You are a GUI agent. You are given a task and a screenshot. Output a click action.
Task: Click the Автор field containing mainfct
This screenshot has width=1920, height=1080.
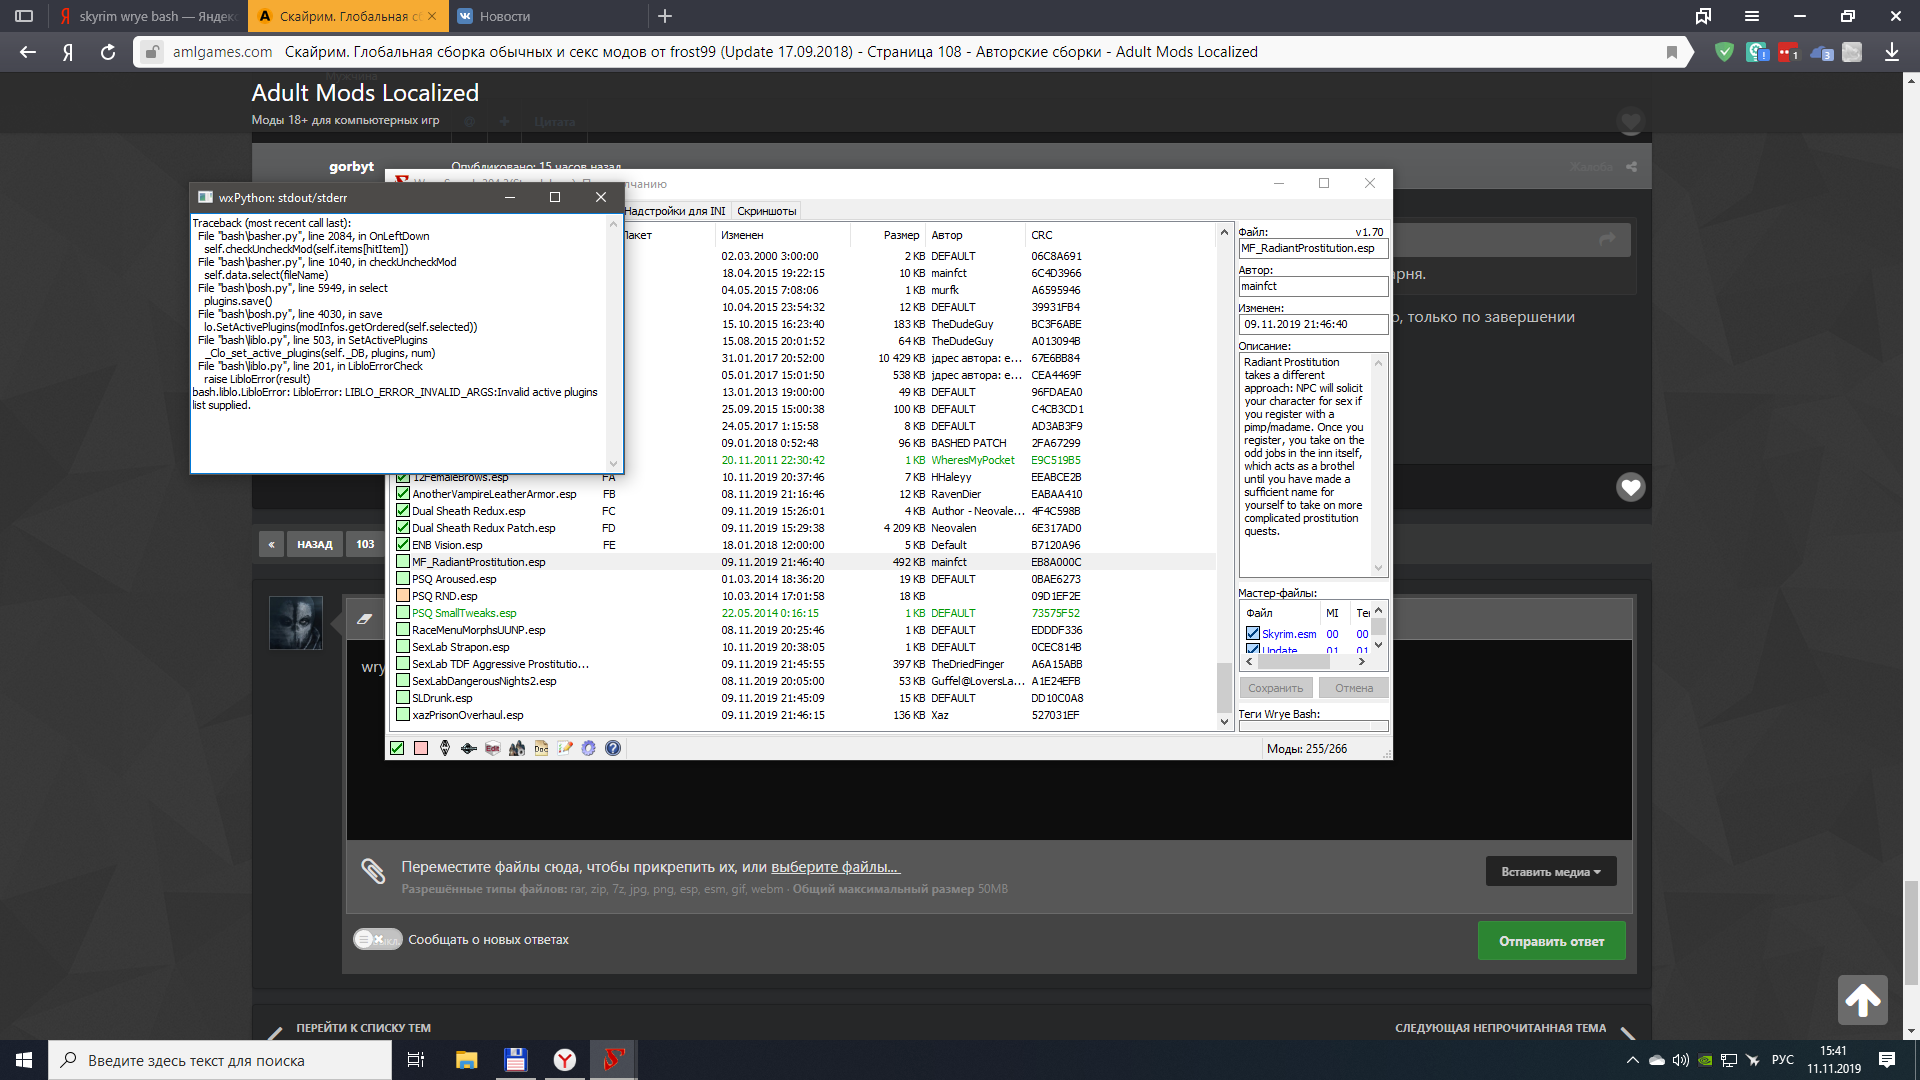1312,287
